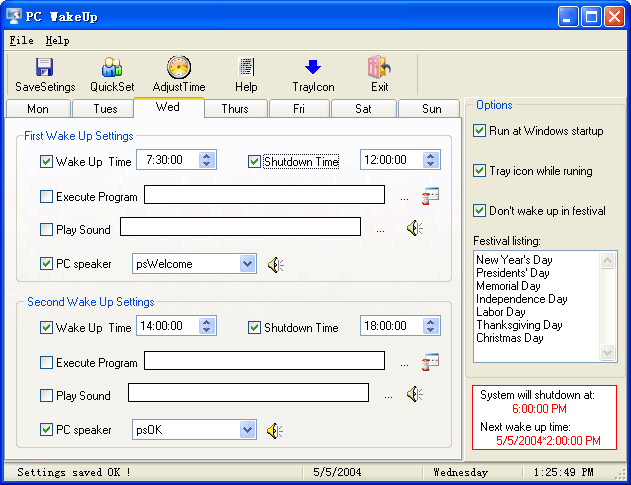Send the app to TrayIcon with blue arrow
The width and height of the screenshot is (631, 485).
click(313, 67)
